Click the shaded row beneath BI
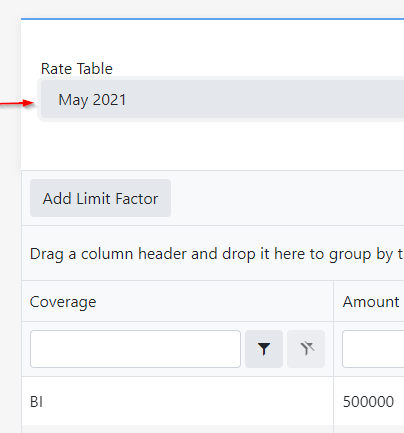Screen dimensions: 404x433 (x=213, y=429)
